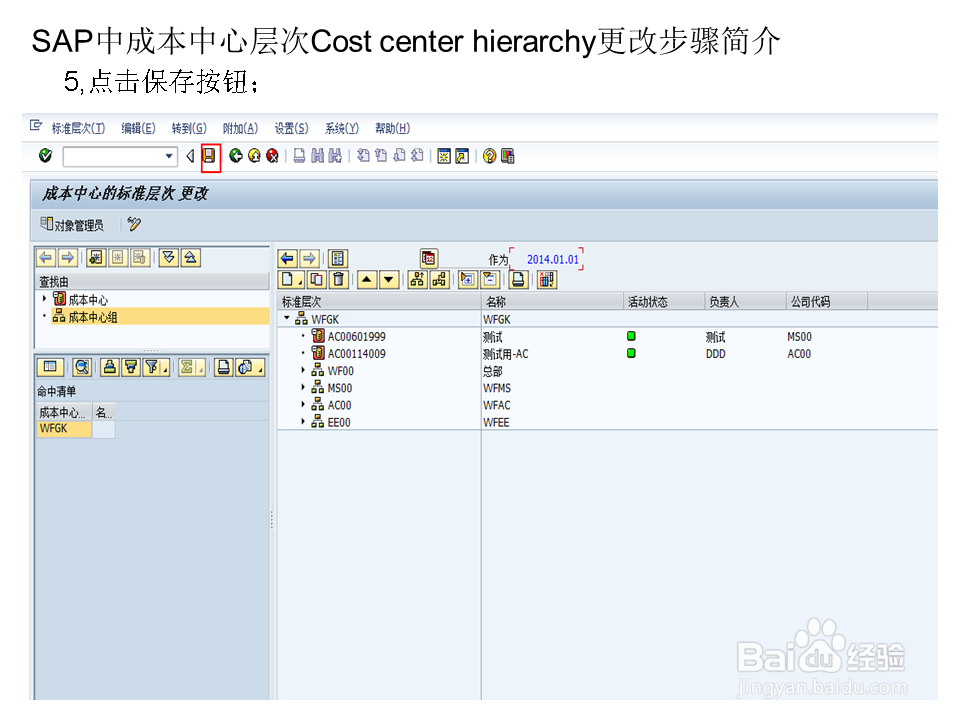960x720 pixels.
Task: Expand the EE00 group node
Action: 303,421
